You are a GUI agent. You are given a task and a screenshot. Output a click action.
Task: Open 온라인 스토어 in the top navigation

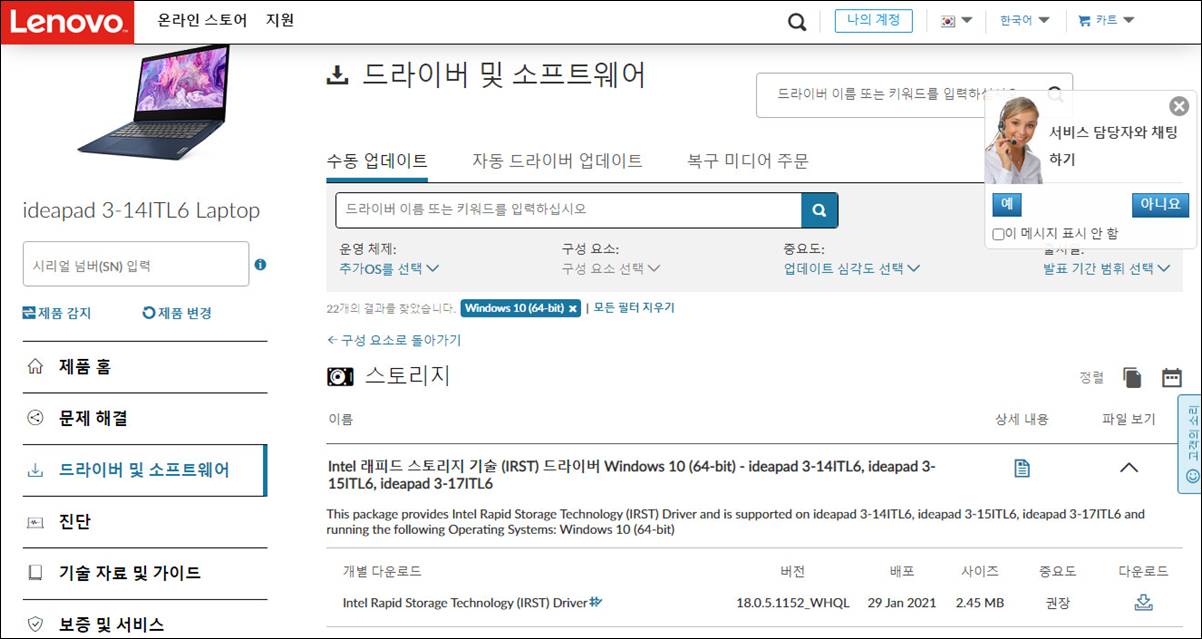pyautogui.click(x=202, y=20)
